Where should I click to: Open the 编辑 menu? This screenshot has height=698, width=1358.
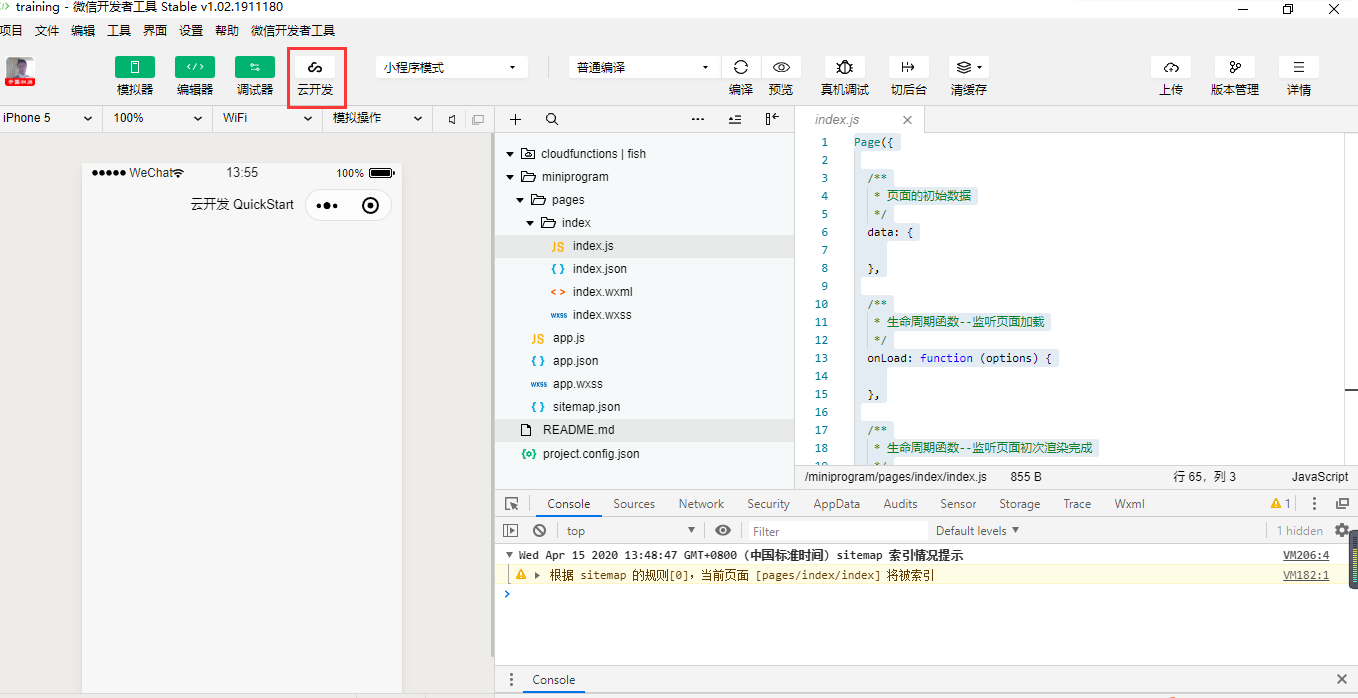tap(83, 31)
